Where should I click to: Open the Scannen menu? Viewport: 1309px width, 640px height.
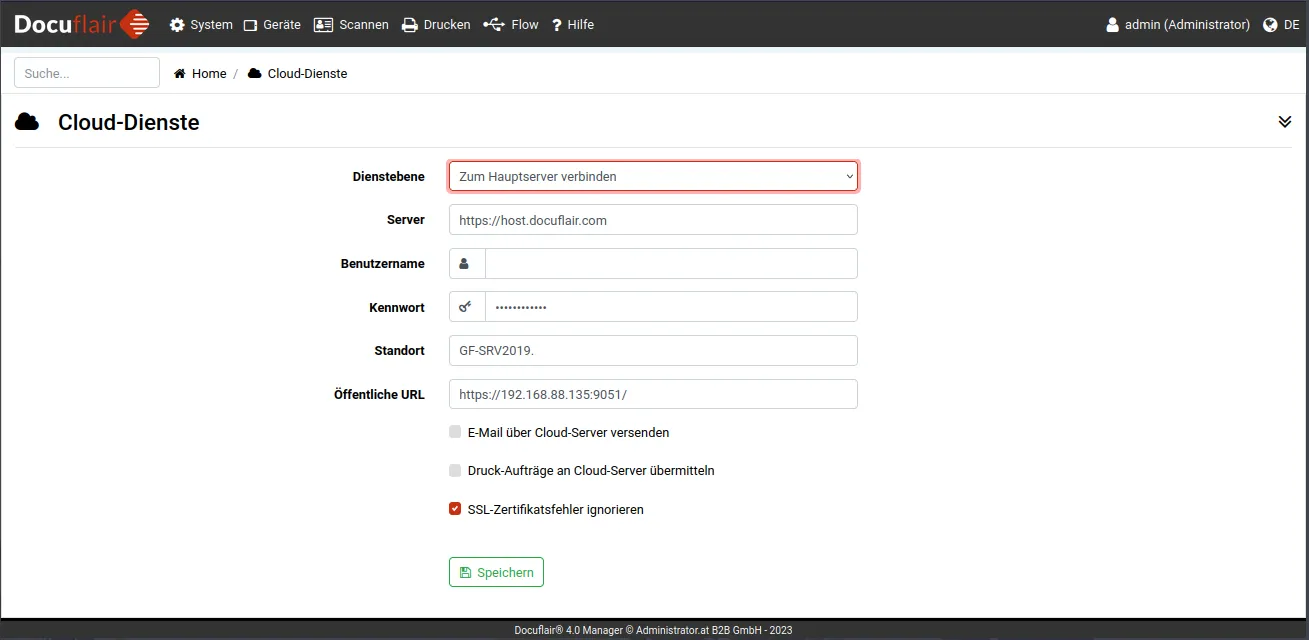click(x=351, y=25)
